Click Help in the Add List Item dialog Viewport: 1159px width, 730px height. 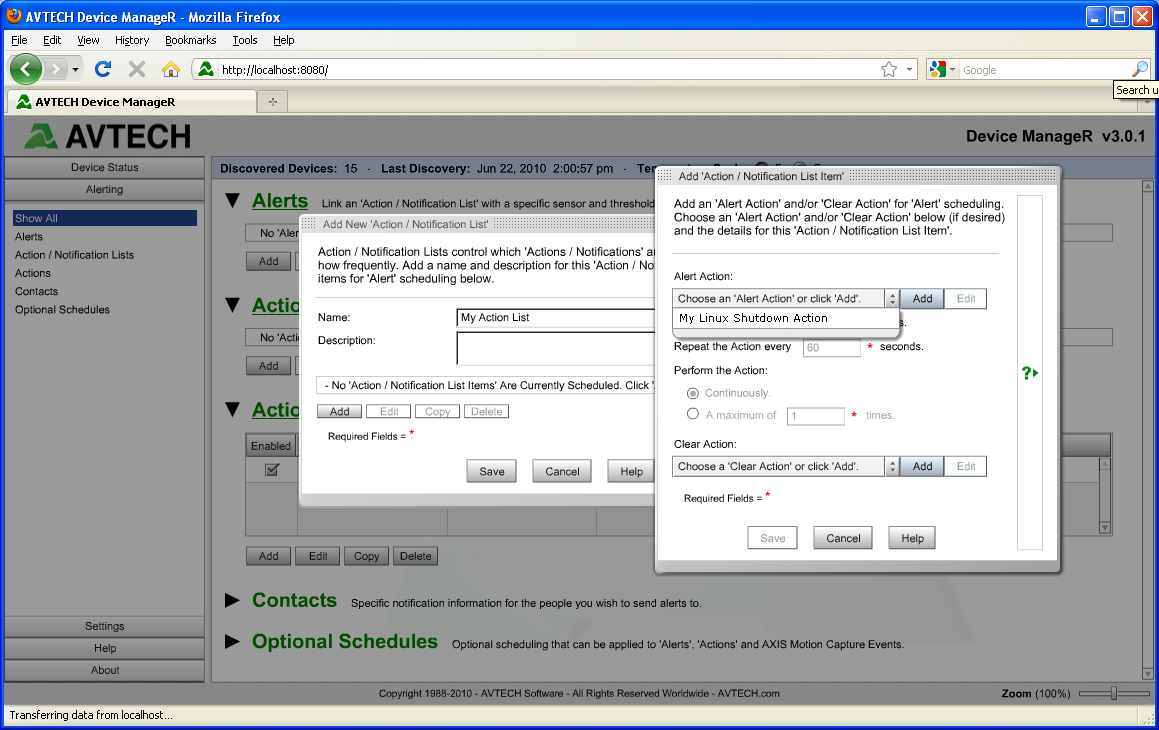point(912,538)
